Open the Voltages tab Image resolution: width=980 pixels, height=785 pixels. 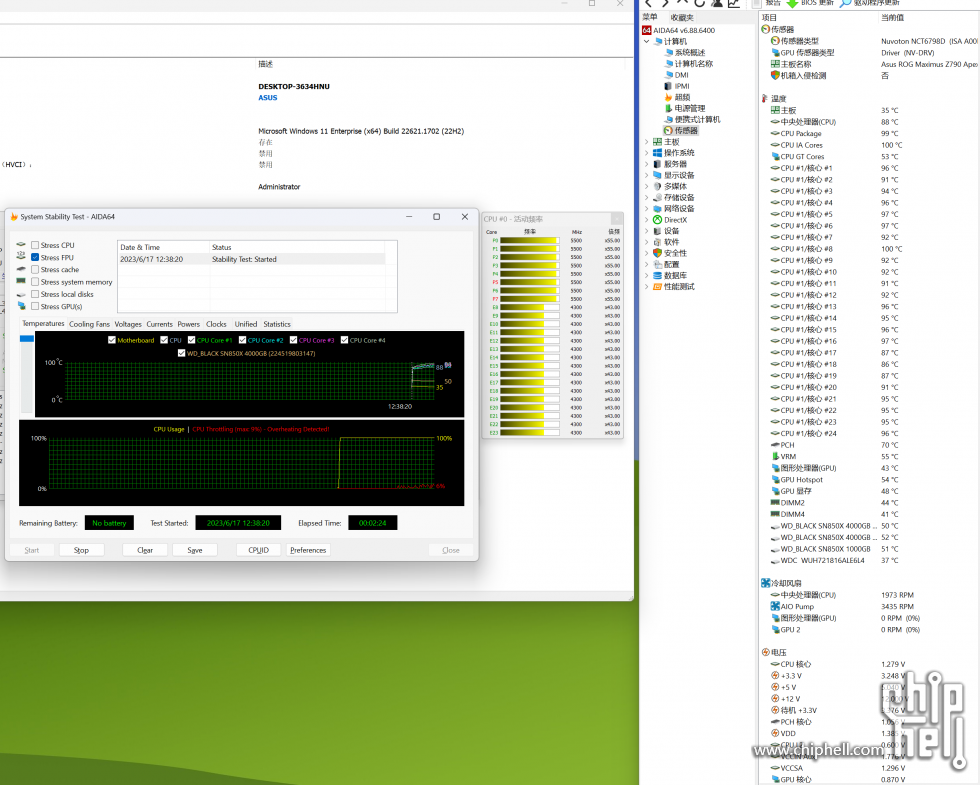point(128,324)
